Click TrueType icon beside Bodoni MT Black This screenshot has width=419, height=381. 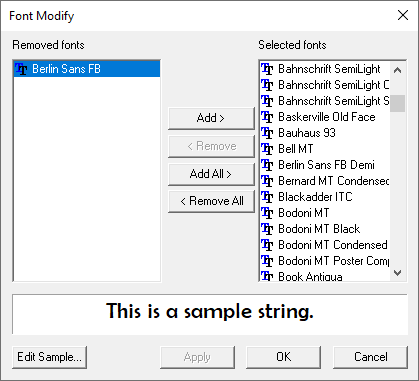[x=267, y=229]
